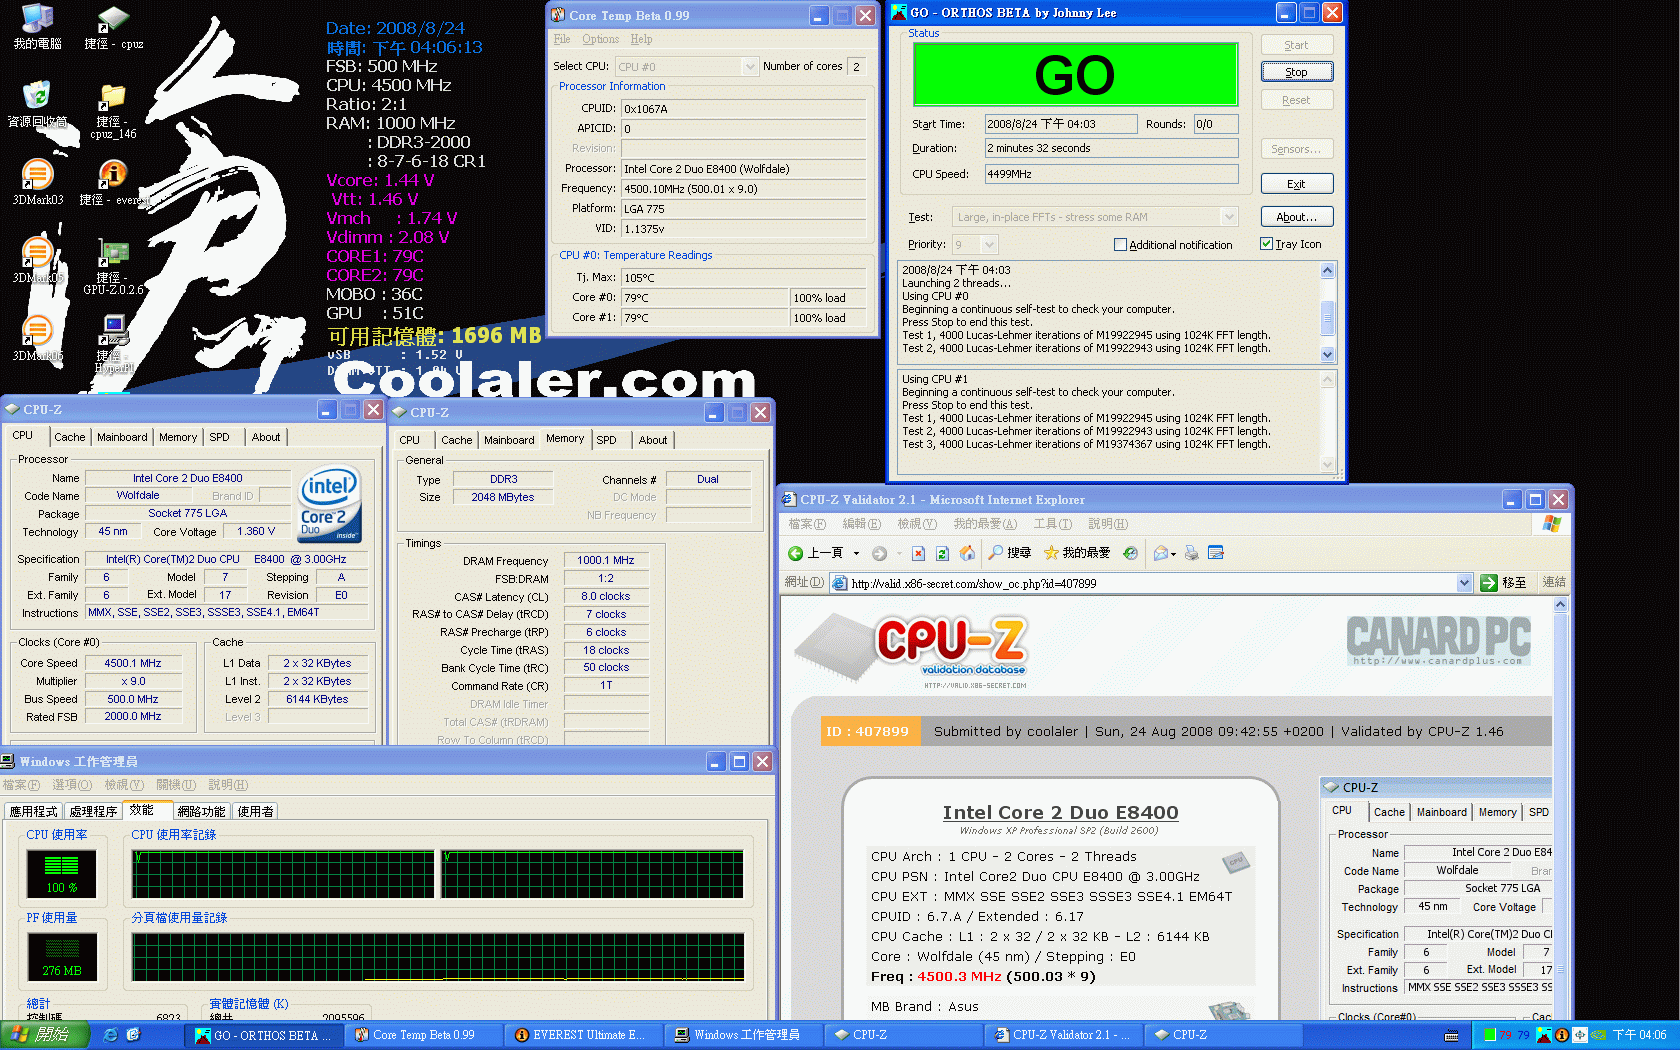Click EVEREST Ultimate taskbar button
This screenshot has width=1680, height=1050.
point(582,1035)
